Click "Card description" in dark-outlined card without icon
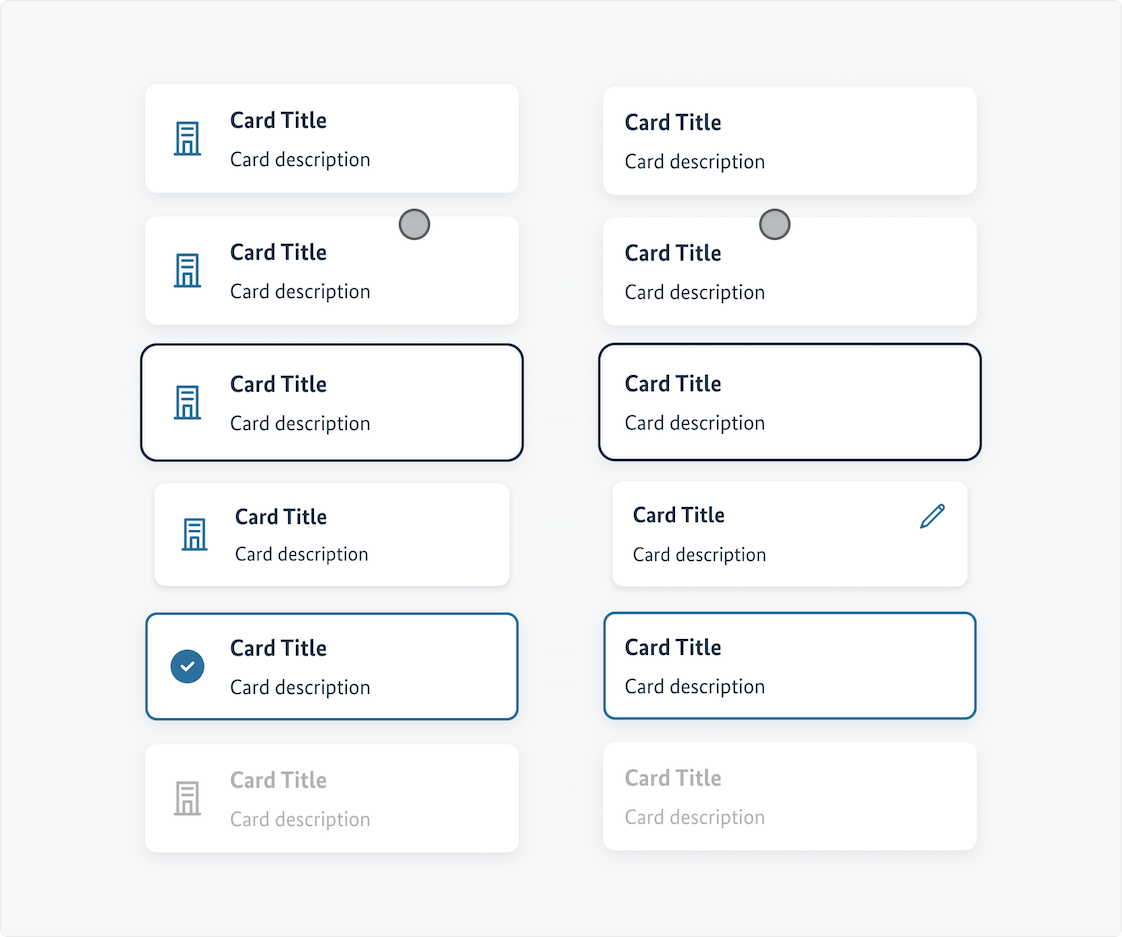This screenshot has width=1122, height=937. (695, 423)
